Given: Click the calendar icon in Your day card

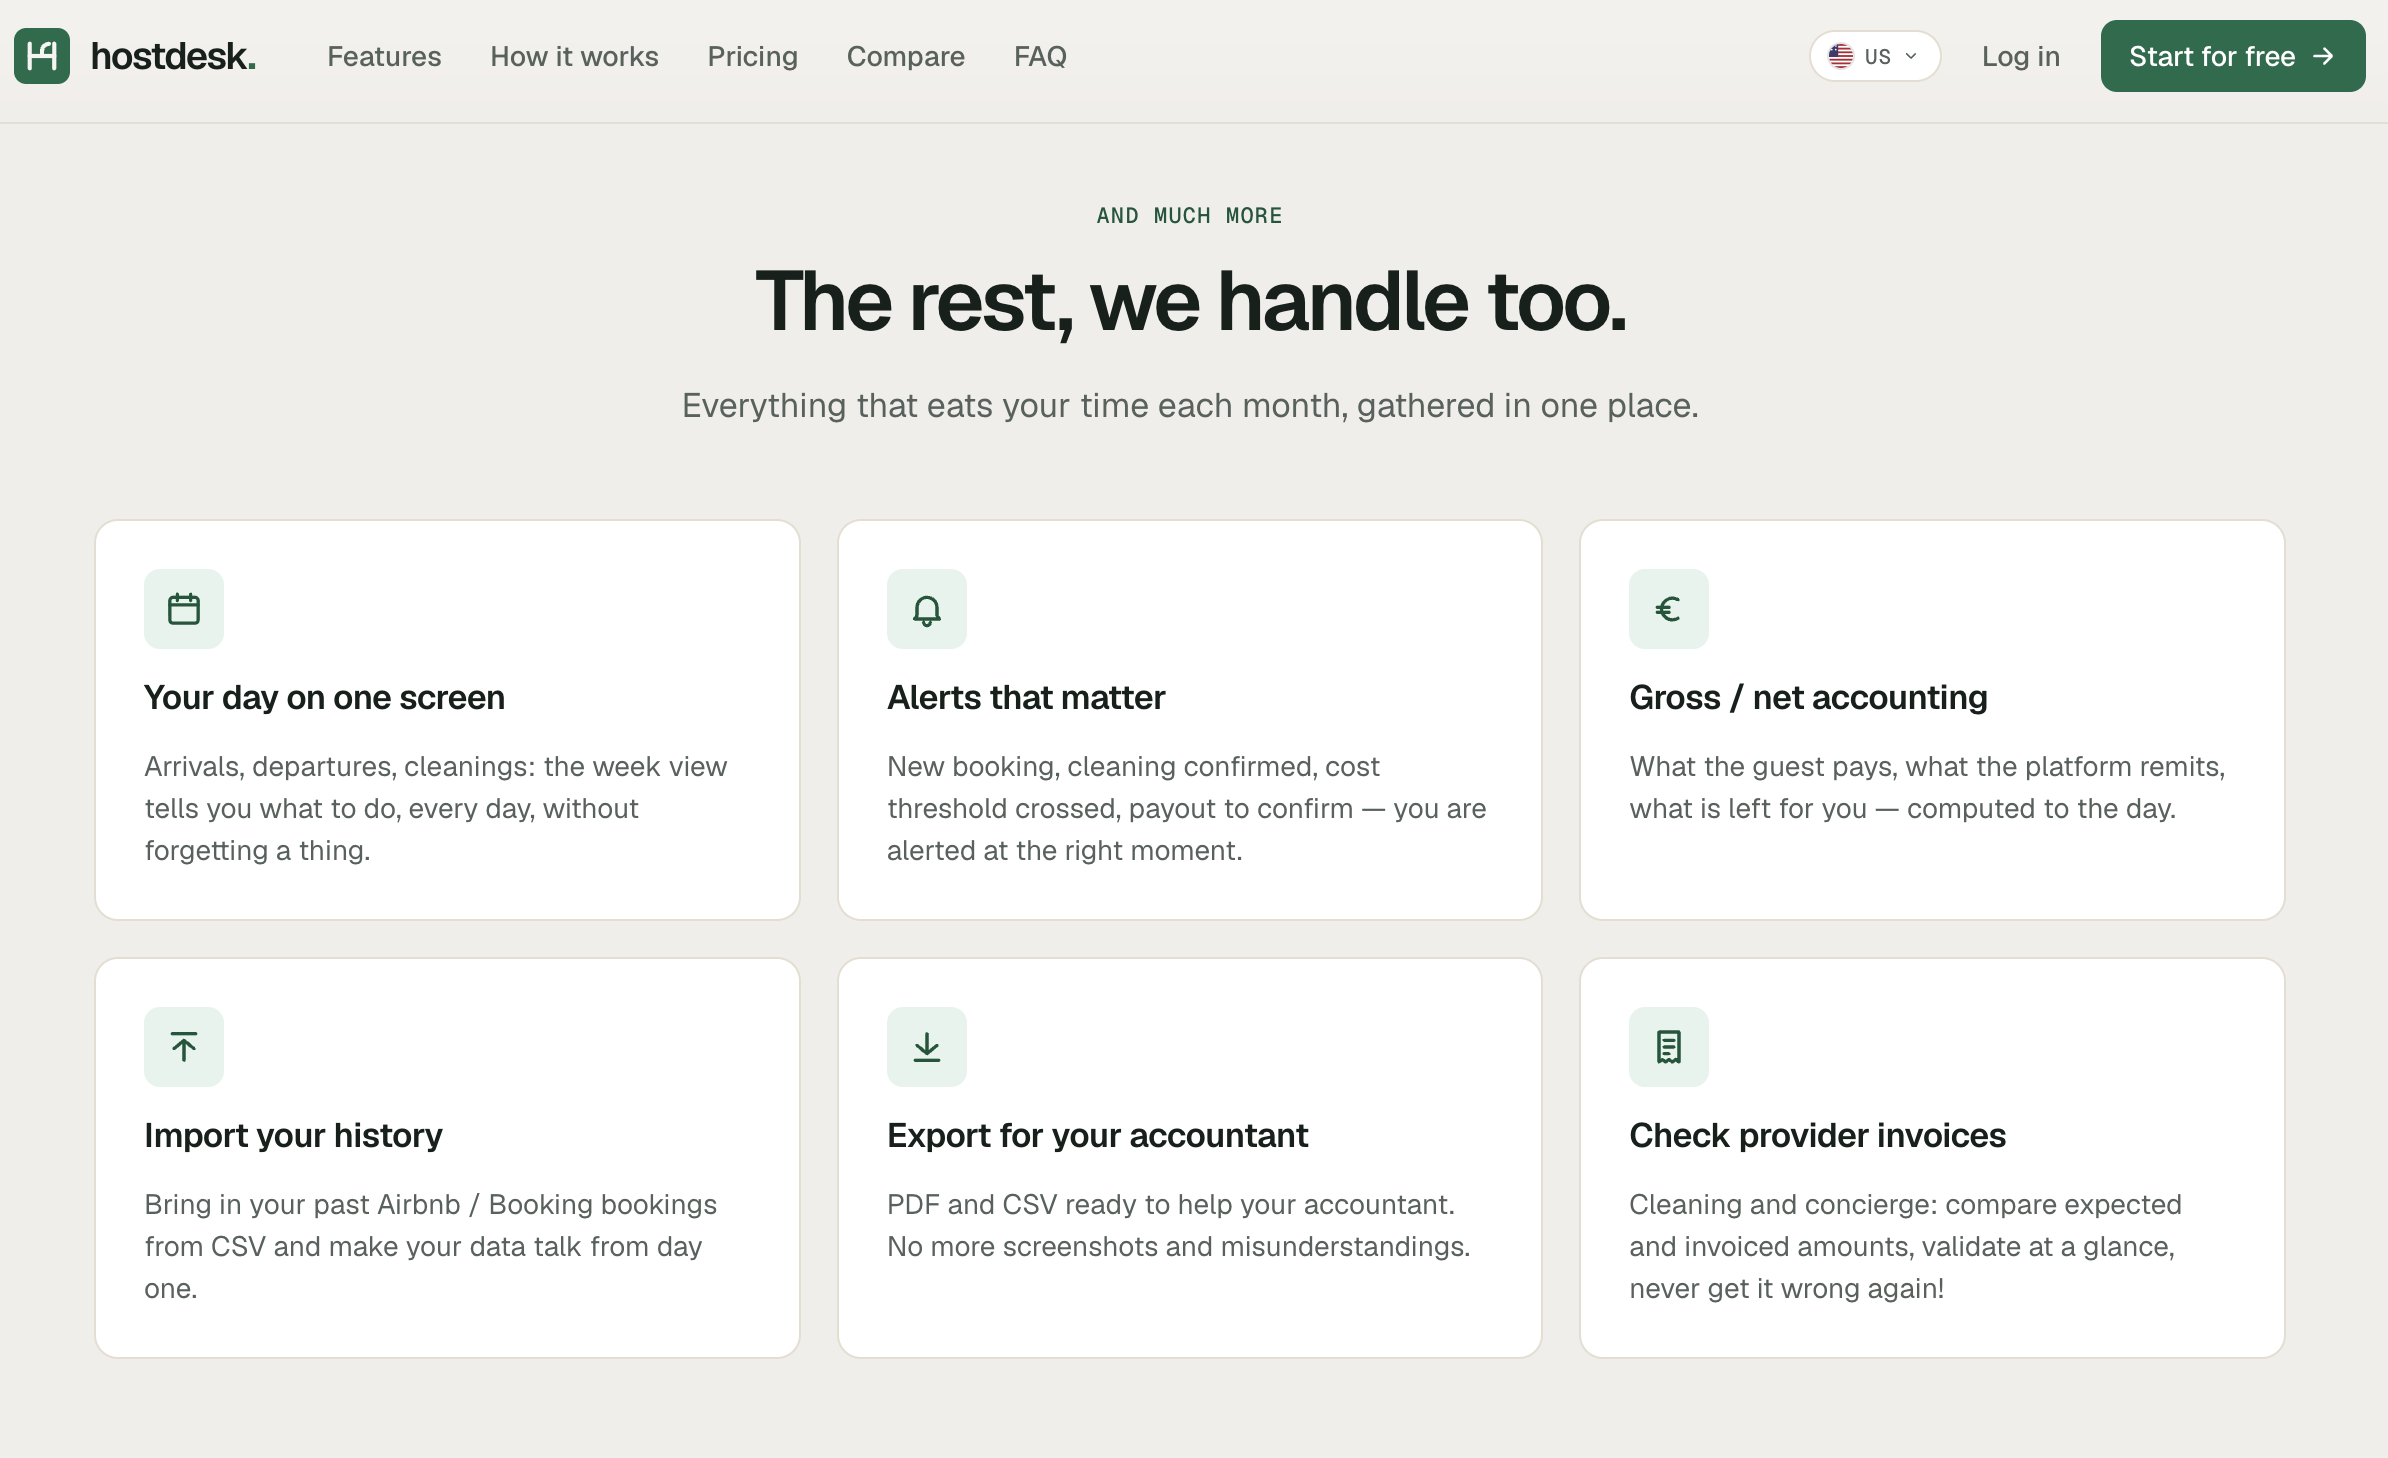Looking at the screenshot, I should (184, 609).
